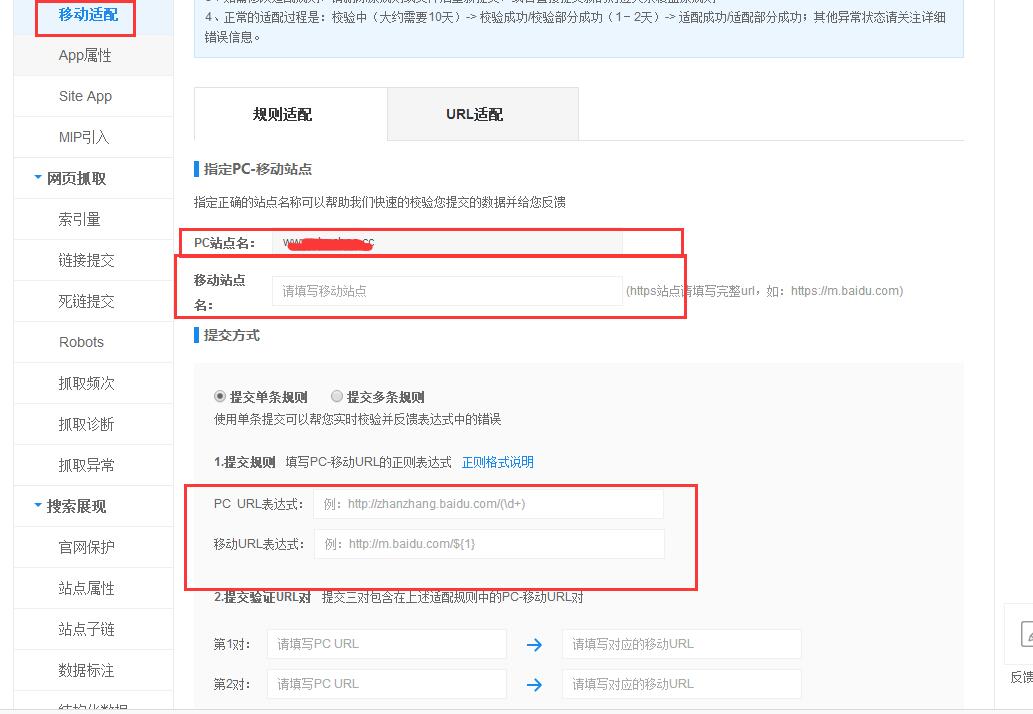Select the 提交多条规则 radio button
Image resolution: width=1033 pixels, height=714 pixels.
[x=337, y=397]
